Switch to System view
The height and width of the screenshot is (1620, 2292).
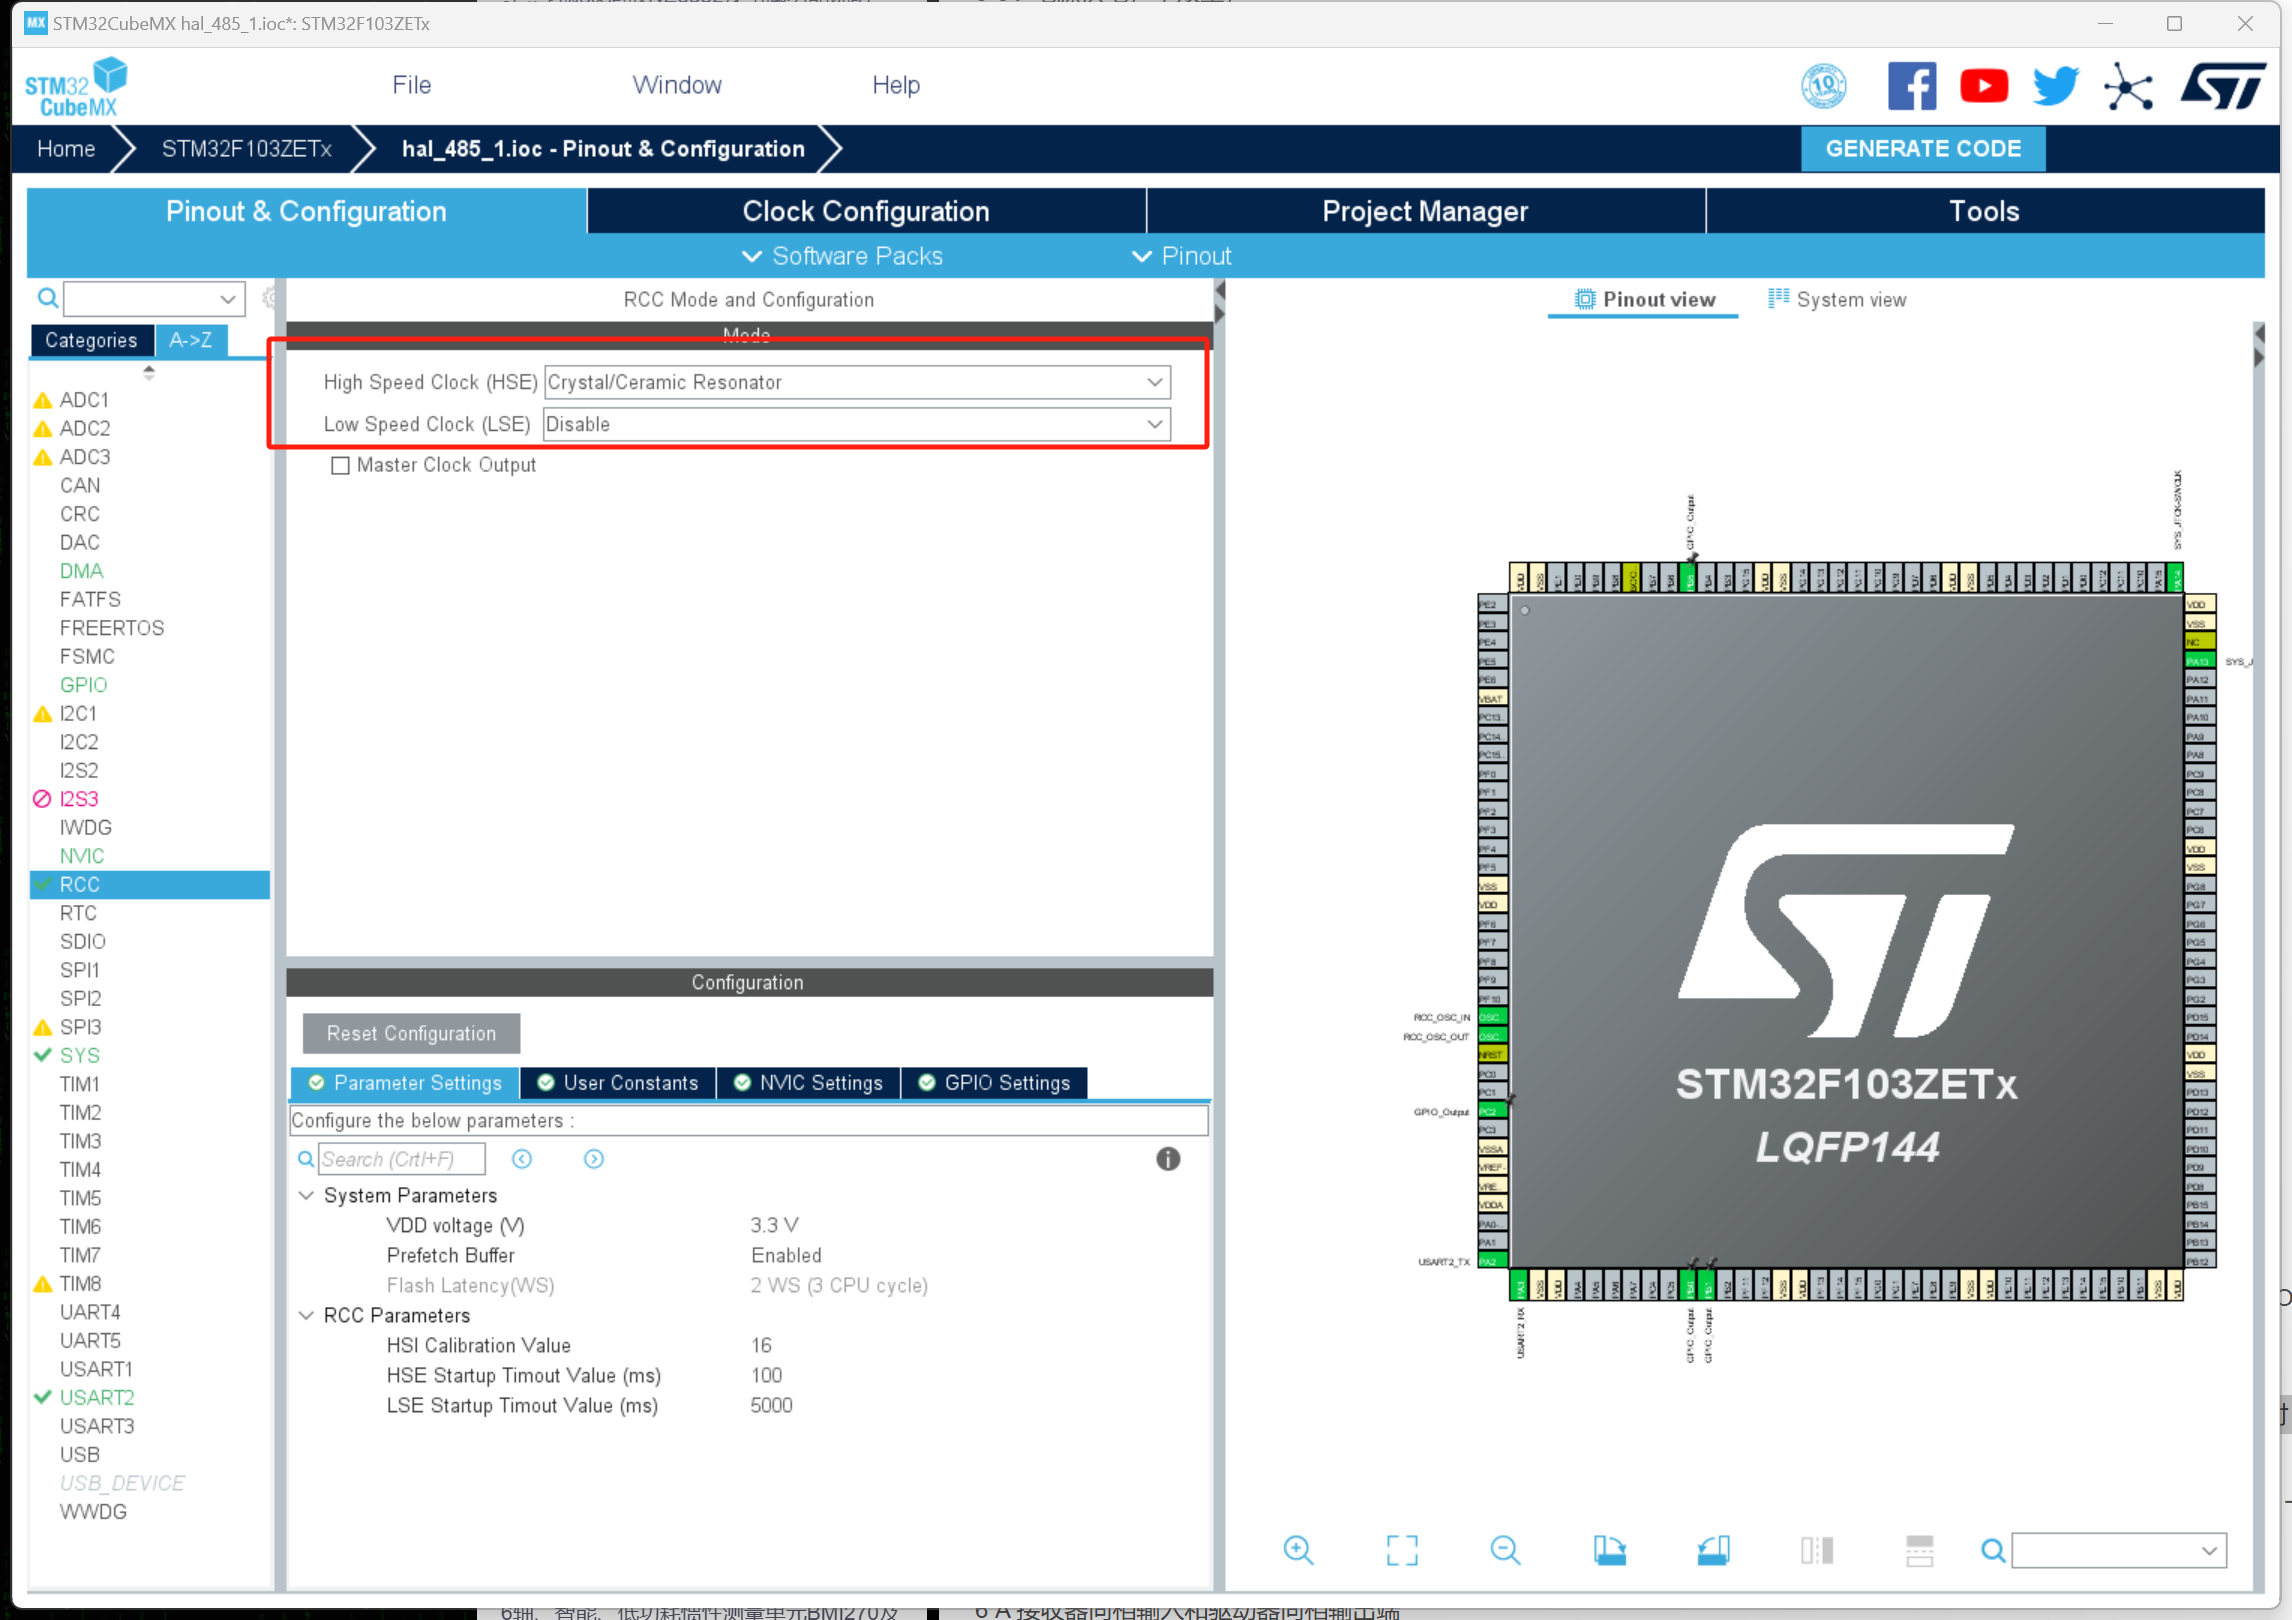click(1838, 300)
